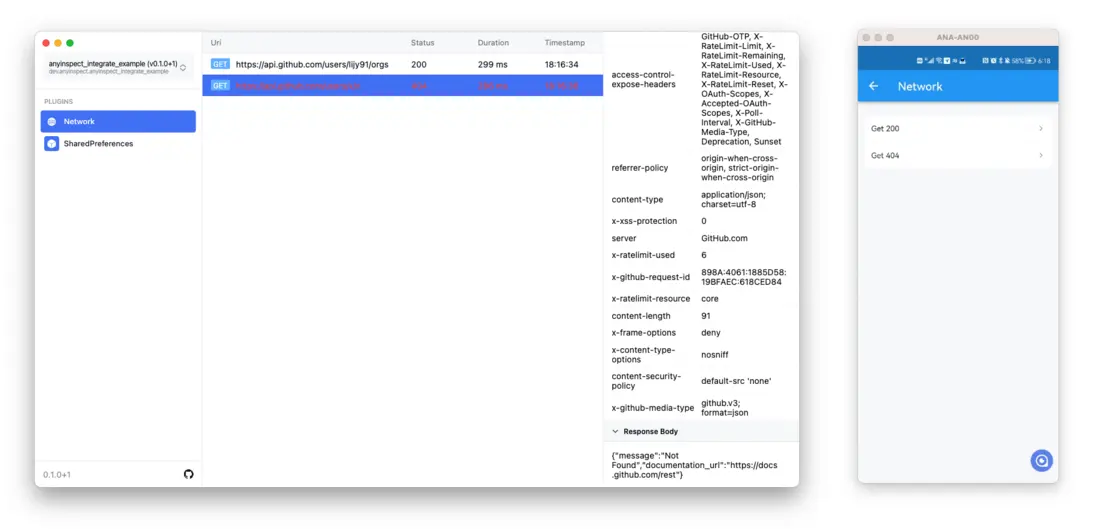Click the Uri column header
This screenshot has width=1098, height=529.
click(x=216, y=43)
